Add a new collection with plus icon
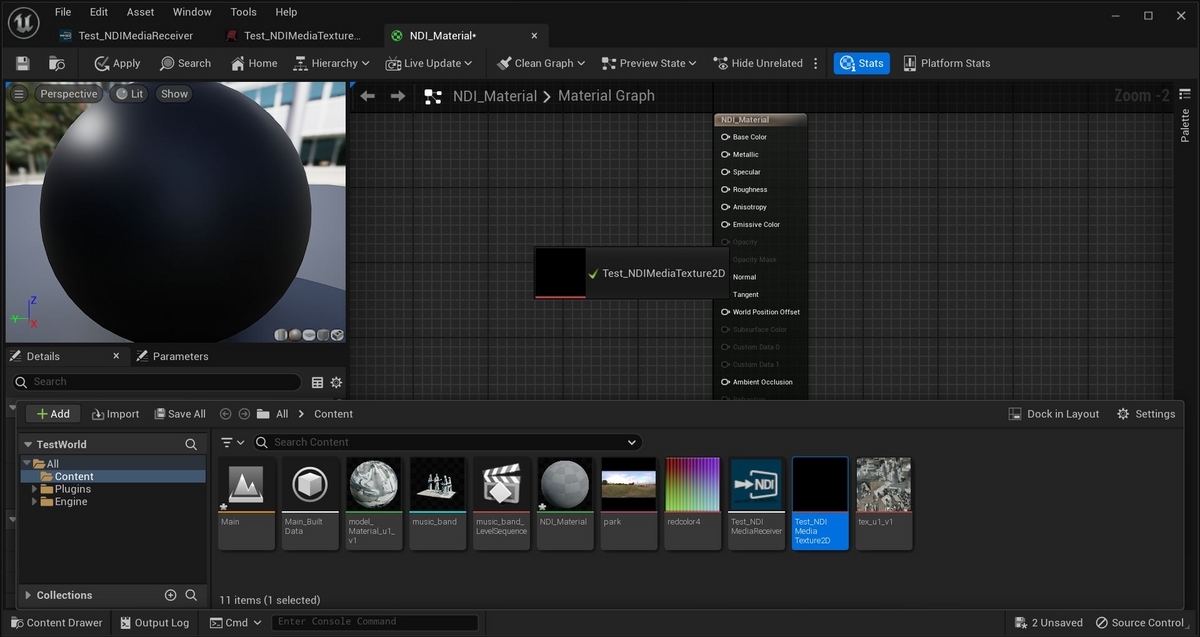The height and width of the screenshot is (637, 1200). pos(170,595)
